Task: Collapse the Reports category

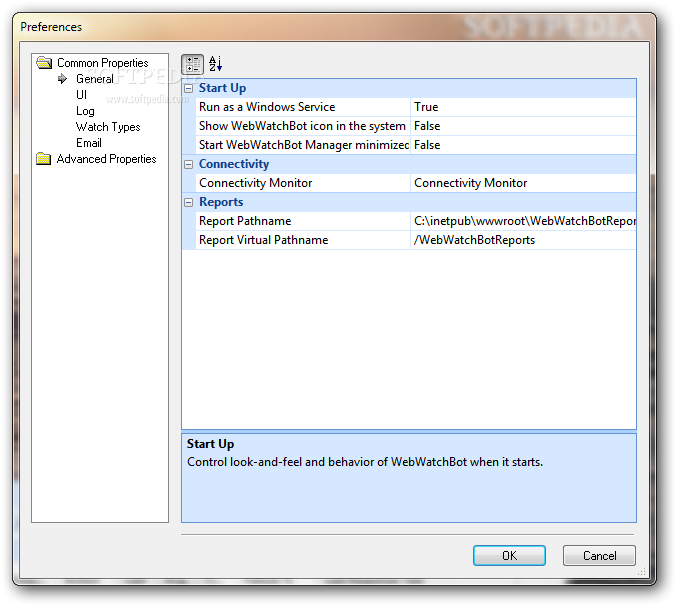Action: pyautogui.click(x=189, y=202)
